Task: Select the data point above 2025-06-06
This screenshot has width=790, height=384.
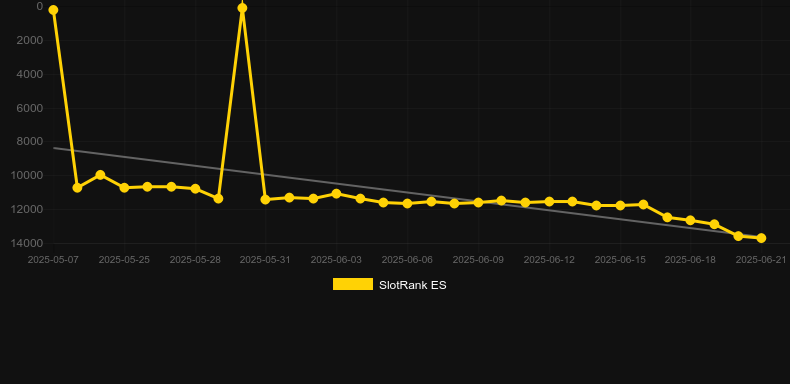Action: tap(407, 204)
